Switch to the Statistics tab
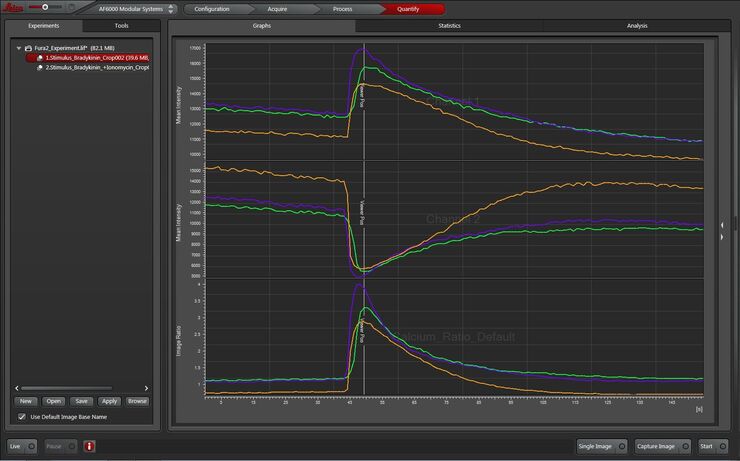The width and height of the screenshot is (740, 461). pyautogui.click(x=449, y=26)
